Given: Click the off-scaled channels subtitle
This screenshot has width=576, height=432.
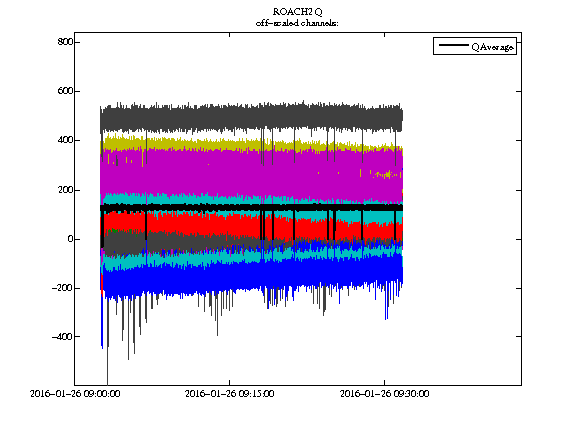Looking at the screenshot, I should (x=297, y=23).
